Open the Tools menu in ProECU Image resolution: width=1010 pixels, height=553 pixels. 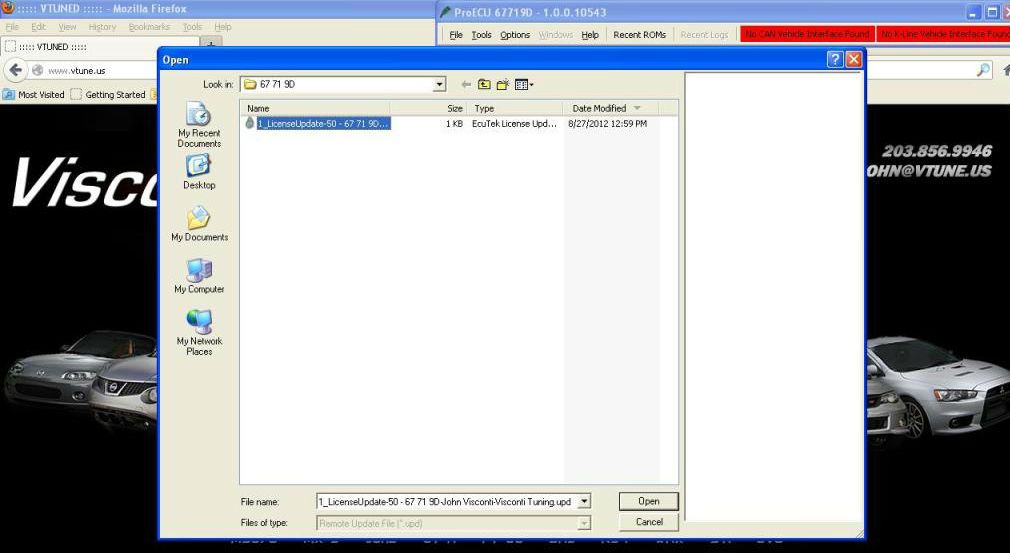point(481,35)
